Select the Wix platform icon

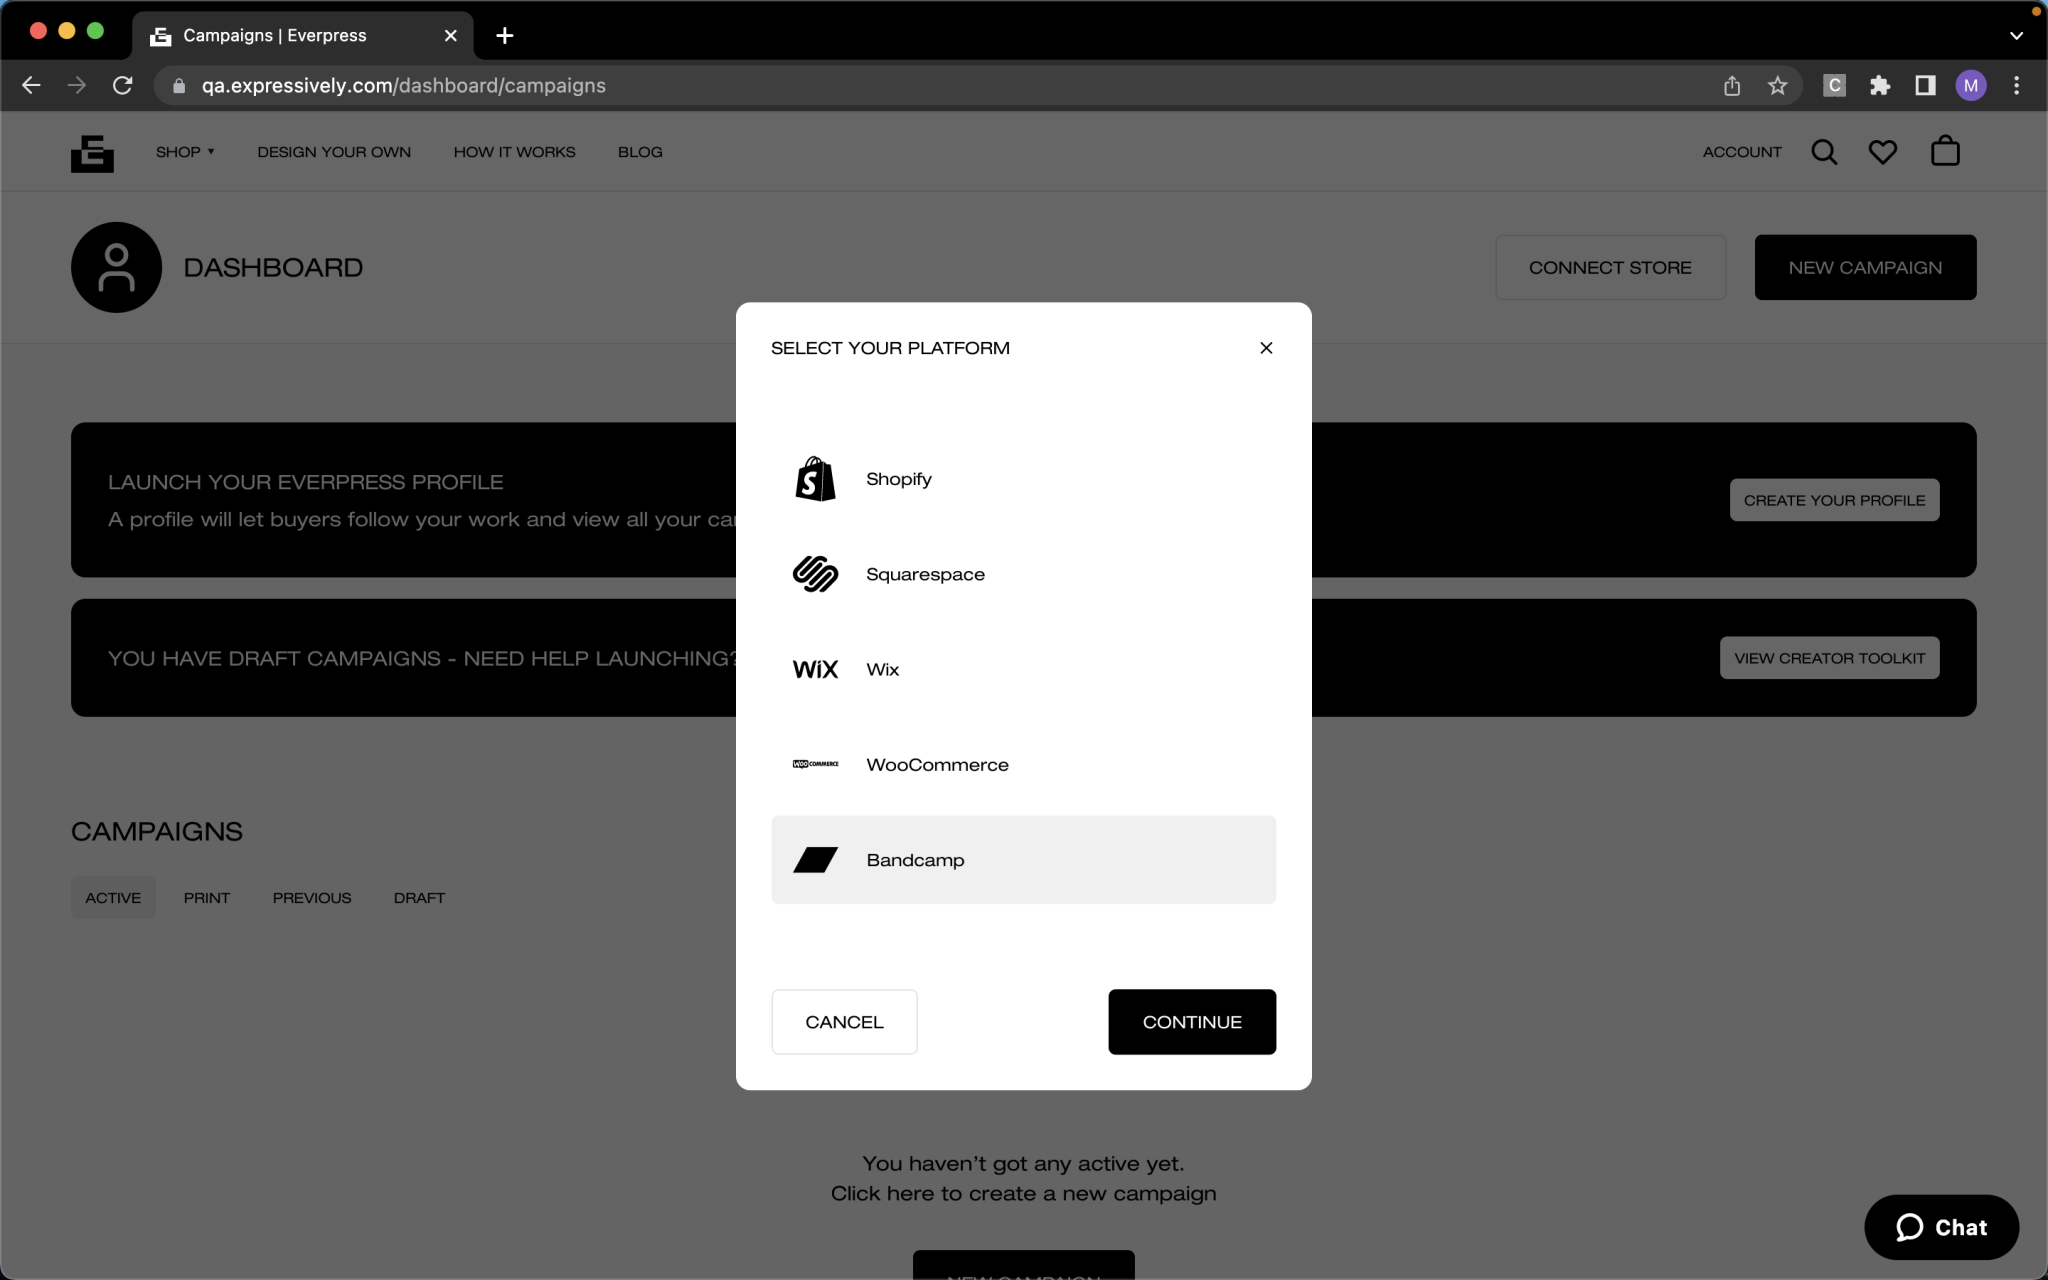[x=815, y=669]
